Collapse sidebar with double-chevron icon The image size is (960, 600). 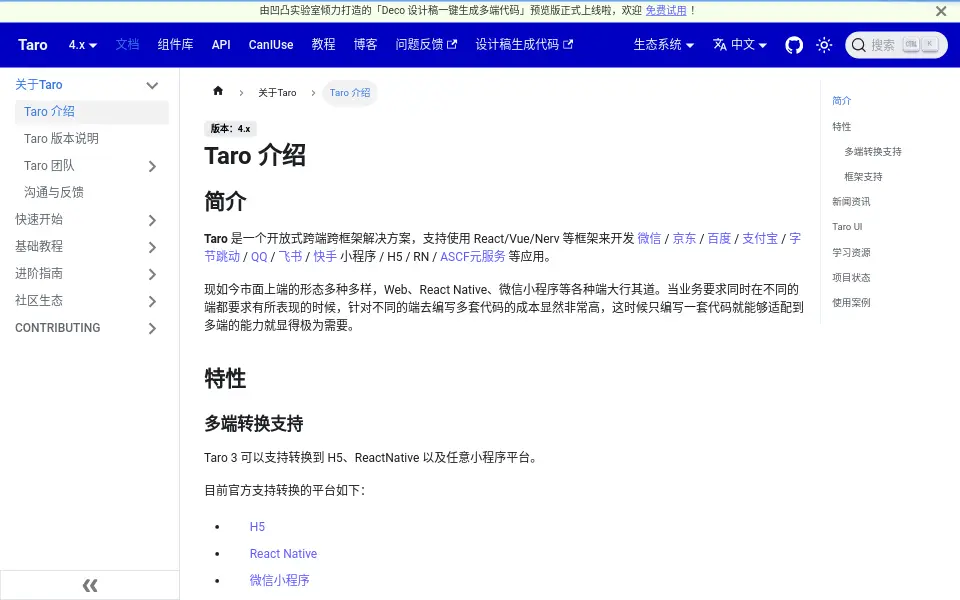coord(90,585)
